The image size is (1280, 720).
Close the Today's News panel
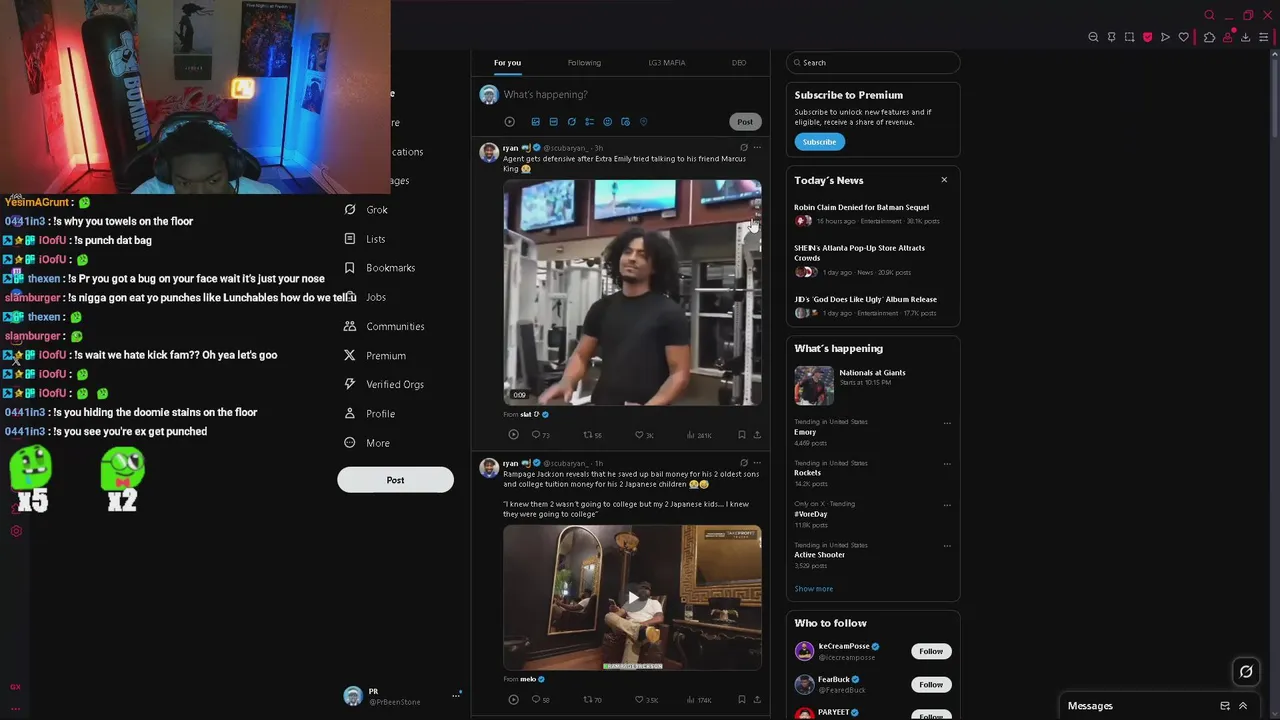click(x=944, y=180)
